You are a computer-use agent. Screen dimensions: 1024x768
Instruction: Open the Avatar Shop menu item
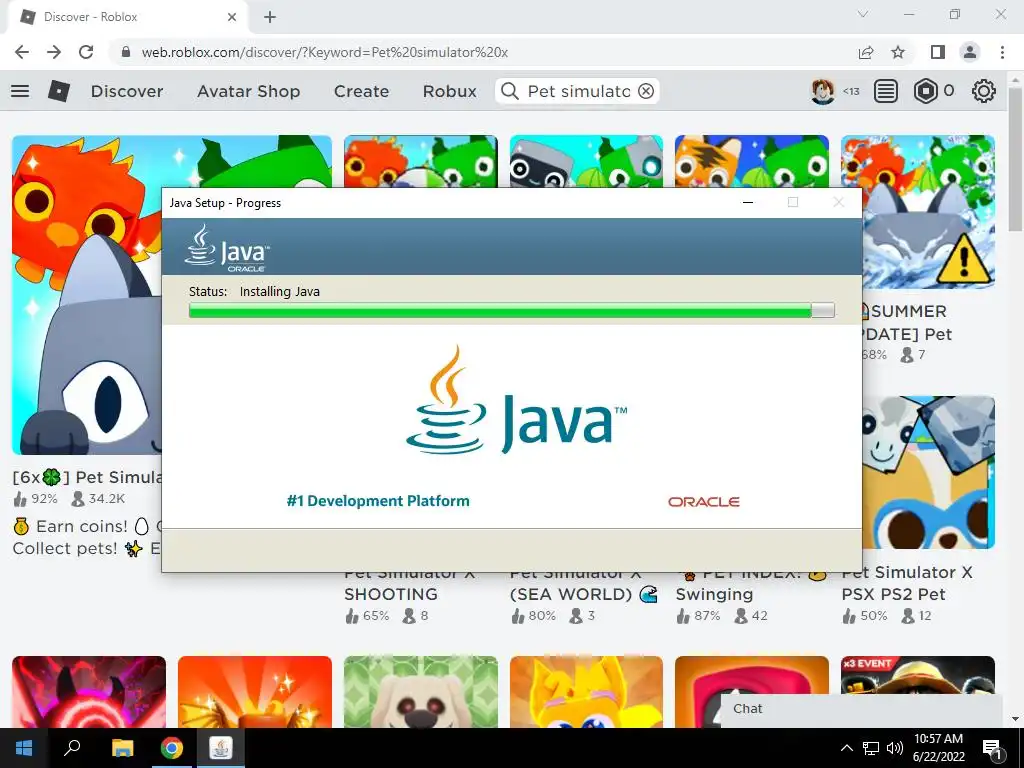(248, 91)
